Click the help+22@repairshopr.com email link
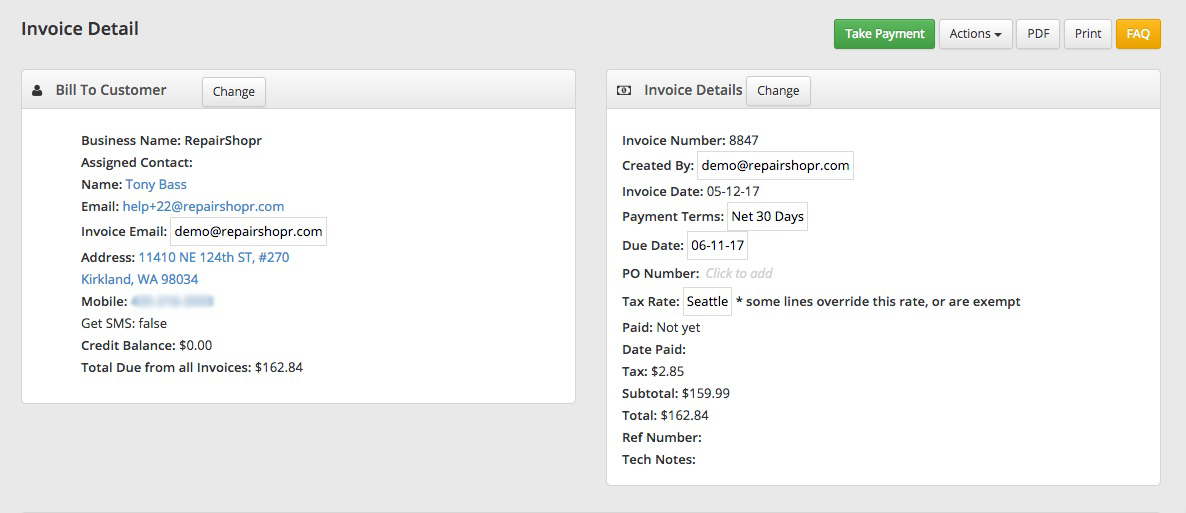1186x513 pixels. [x=203, y=206]
